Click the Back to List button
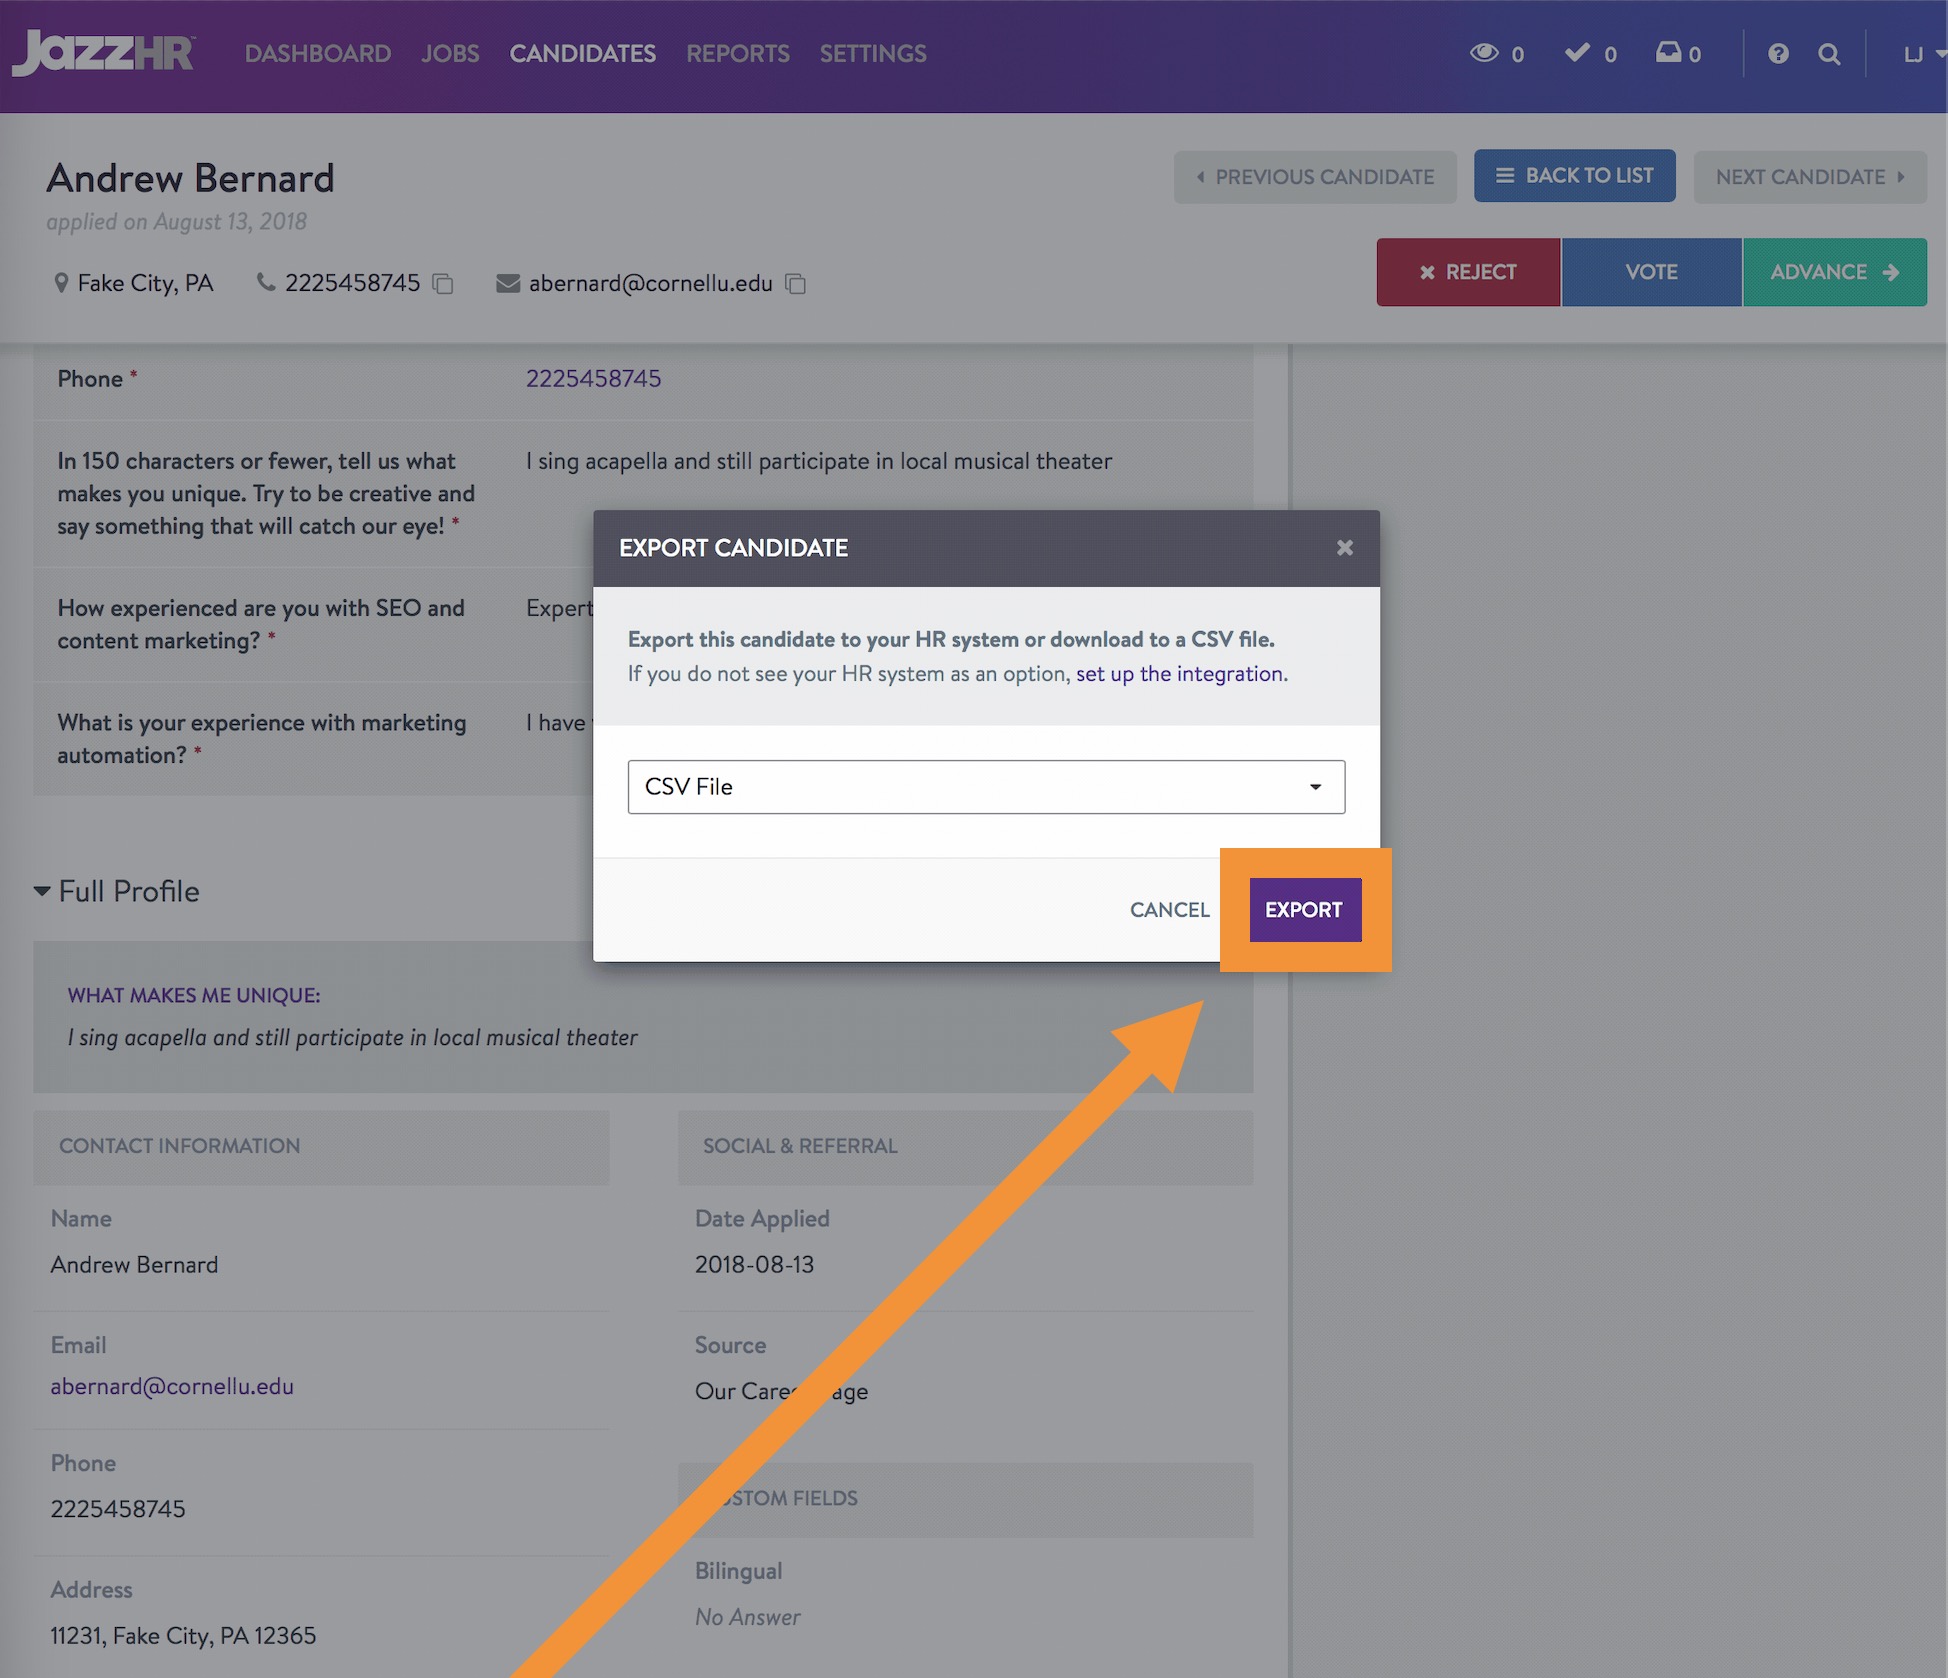Image resolution: width=1948 pixels, height=1678 pixels. (x=1574, y=176)
